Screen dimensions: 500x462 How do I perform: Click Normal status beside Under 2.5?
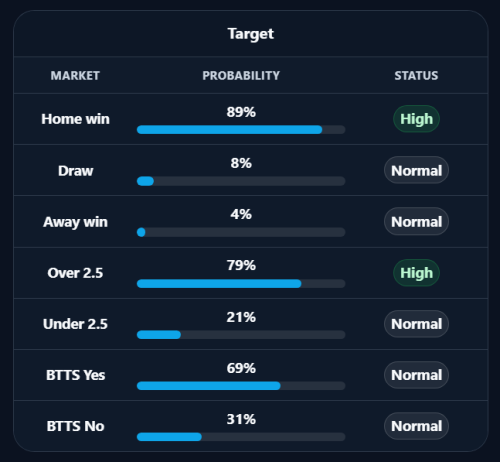tap(416, 324)
